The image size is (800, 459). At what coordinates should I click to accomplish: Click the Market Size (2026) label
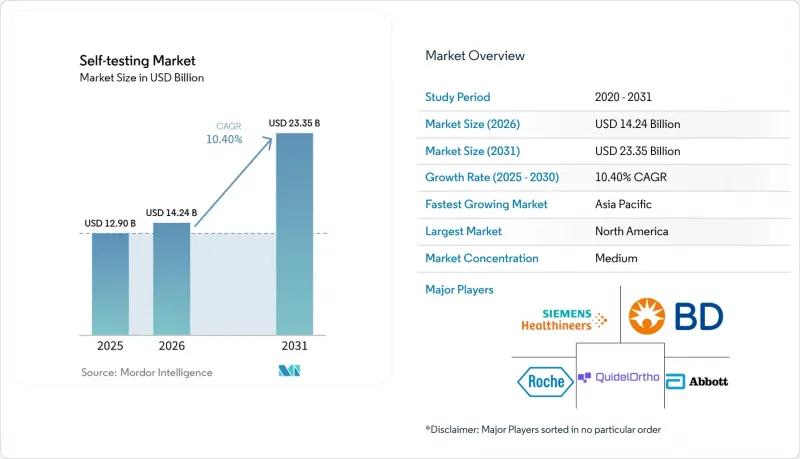coord(472,124)
